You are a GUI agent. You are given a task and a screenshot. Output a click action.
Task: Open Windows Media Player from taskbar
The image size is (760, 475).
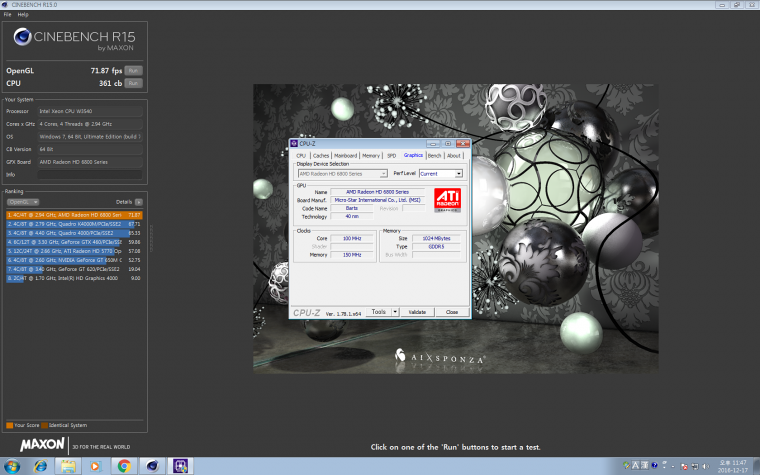click(95, 466)
